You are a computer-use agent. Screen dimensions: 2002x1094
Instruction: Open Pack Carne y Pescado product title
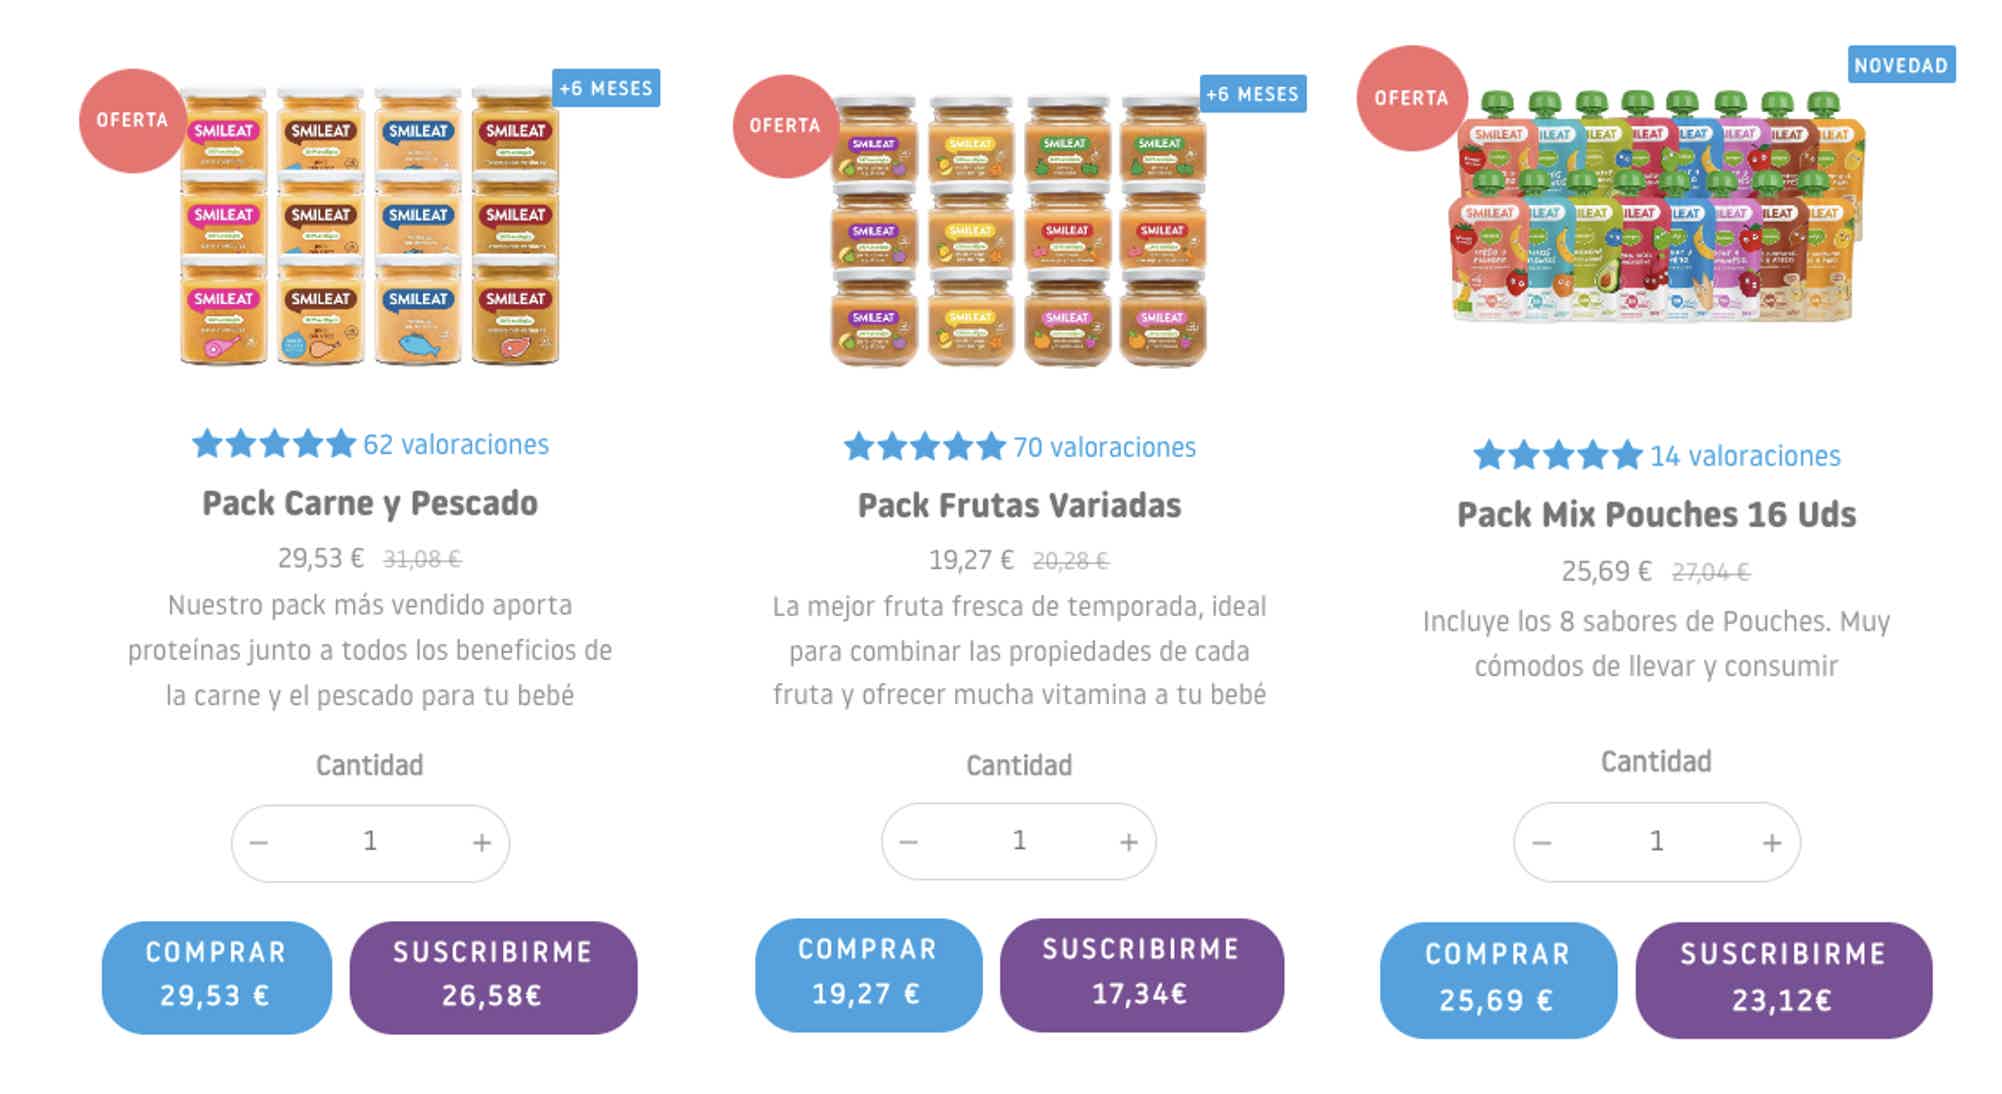click(x=370, y=503)
